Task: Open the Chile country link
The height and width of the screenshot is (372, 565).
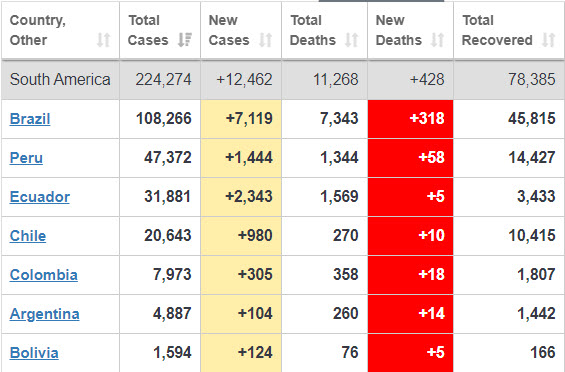Action: (28, 236)
